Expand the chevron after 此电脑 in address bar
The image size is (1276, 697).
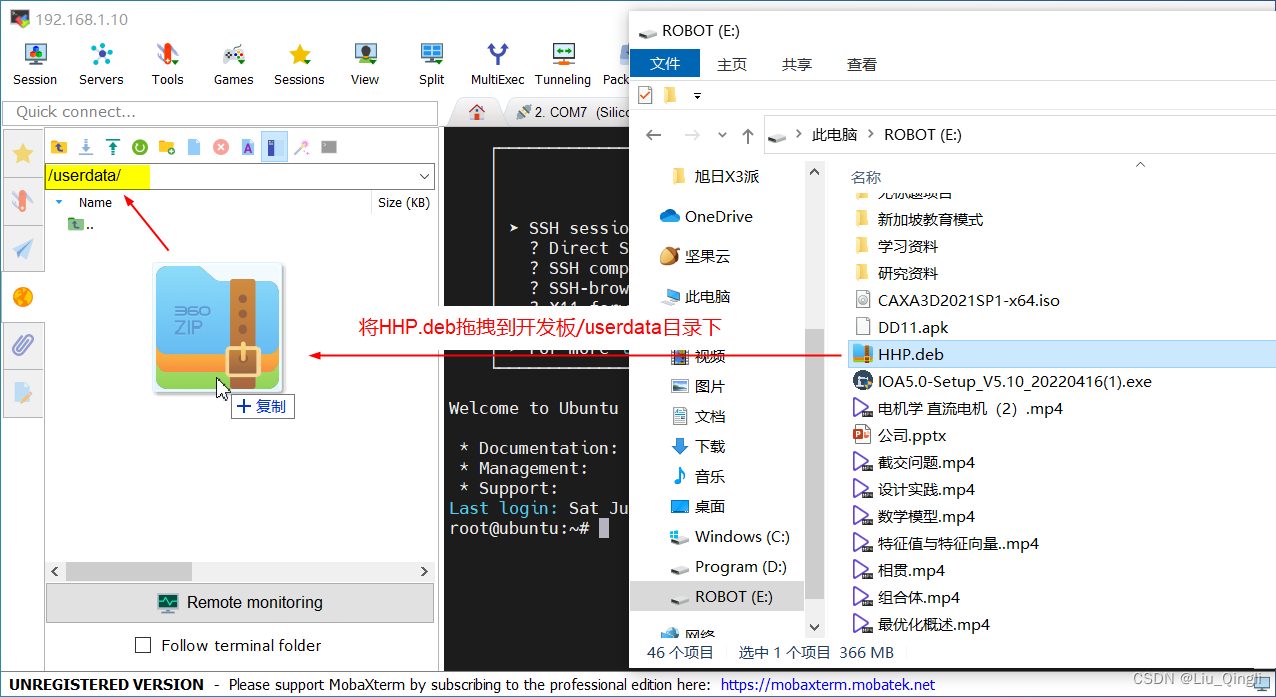(x=871, y=135)
